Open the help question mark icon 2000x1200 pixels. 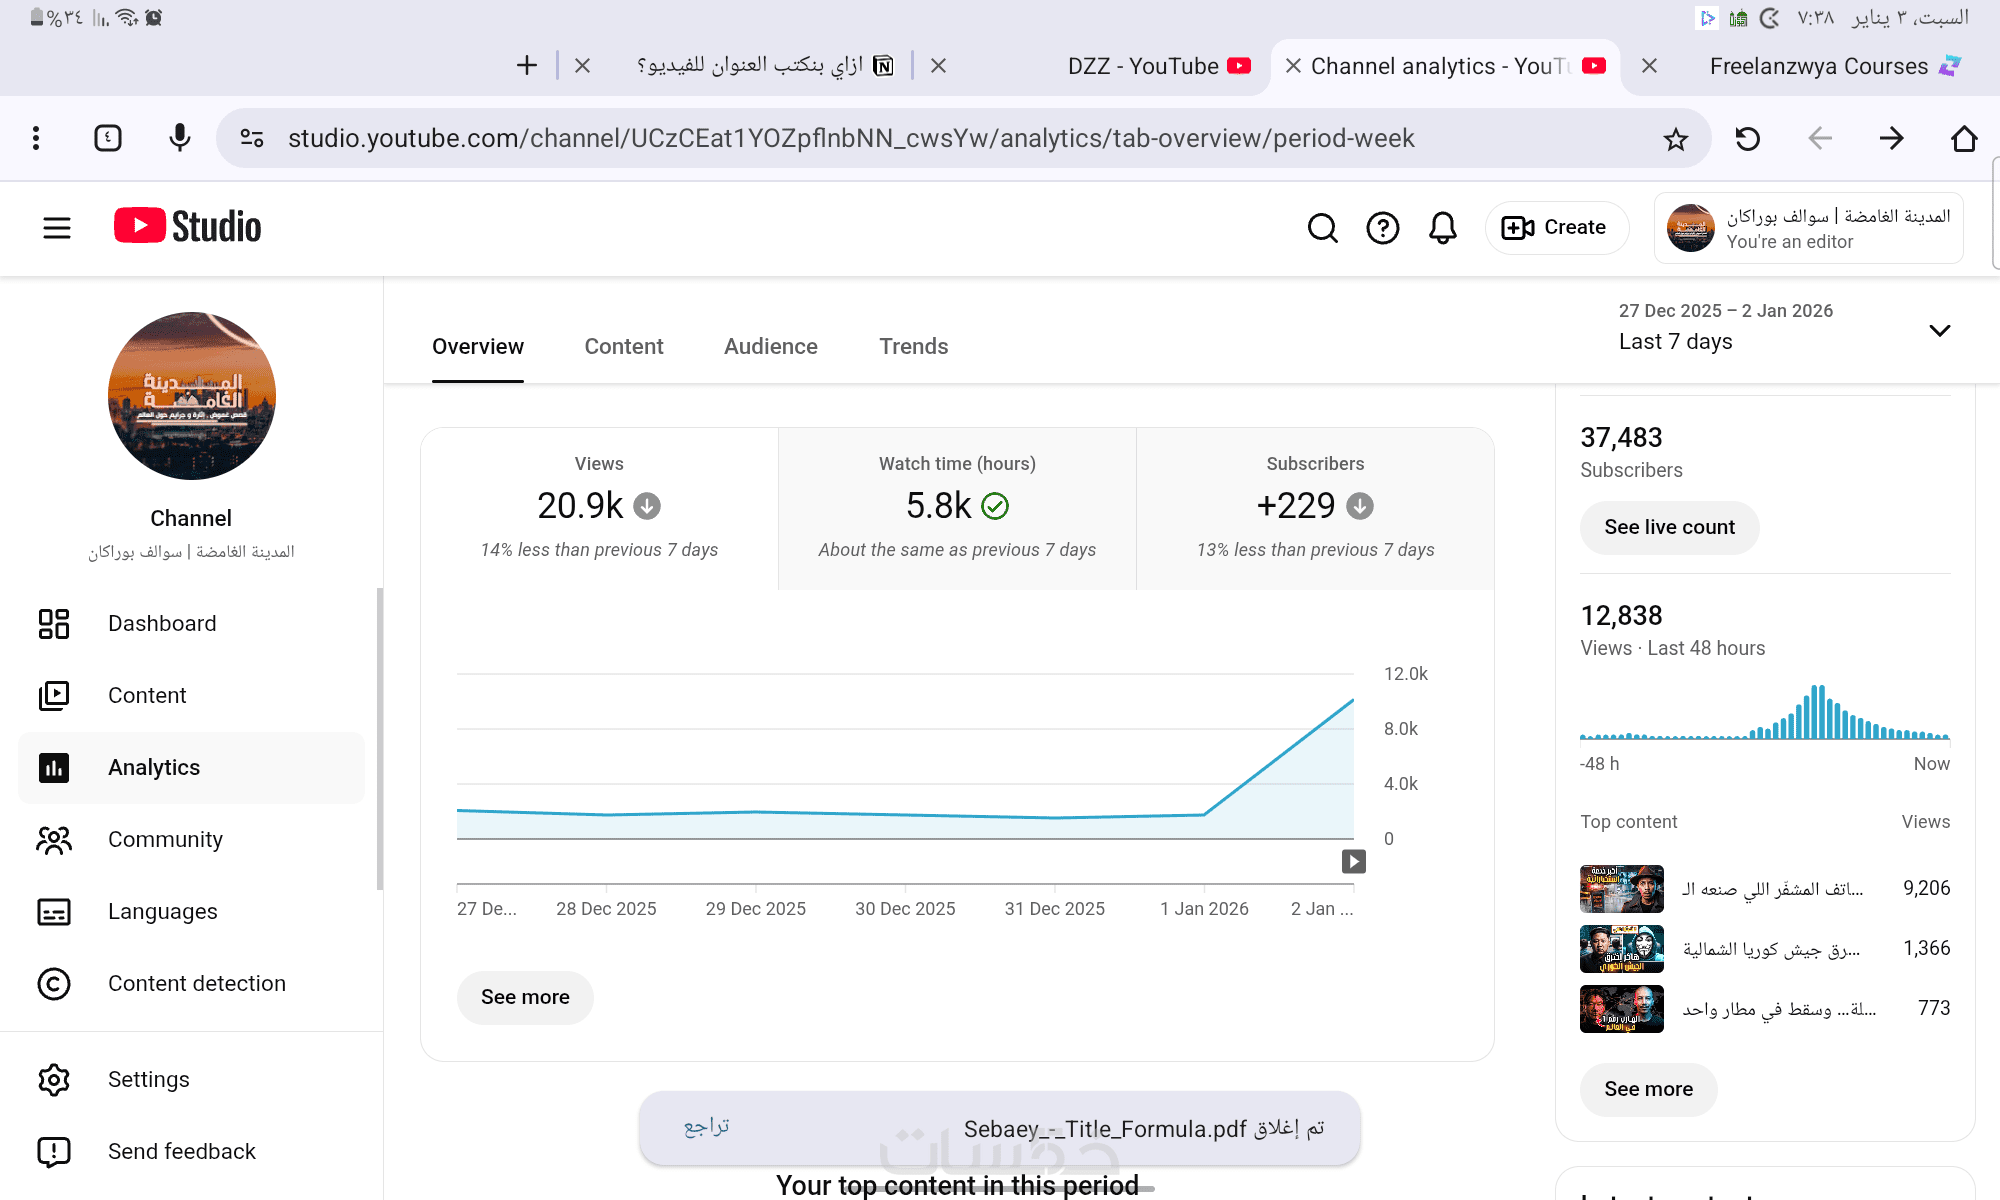click(1382, 228)
